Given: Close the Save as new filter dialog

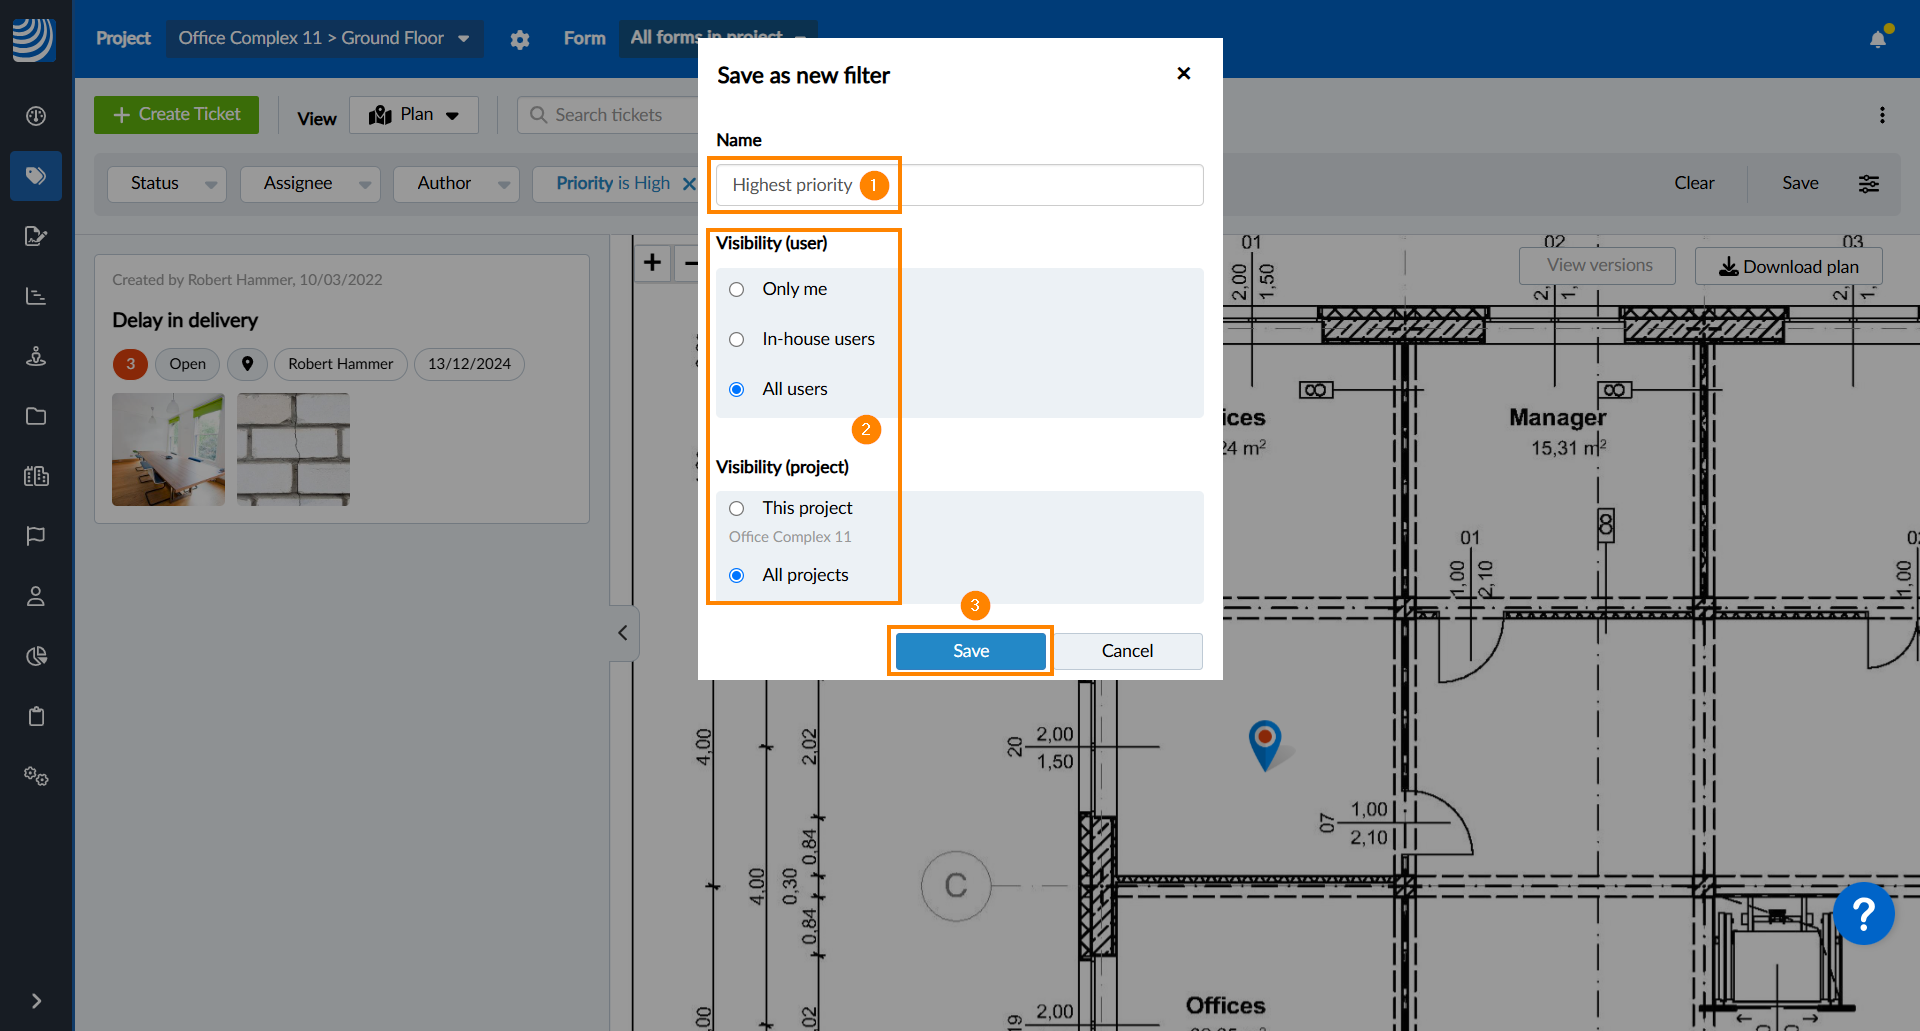Looking at the screenshot, I should tap(1184, 73).
